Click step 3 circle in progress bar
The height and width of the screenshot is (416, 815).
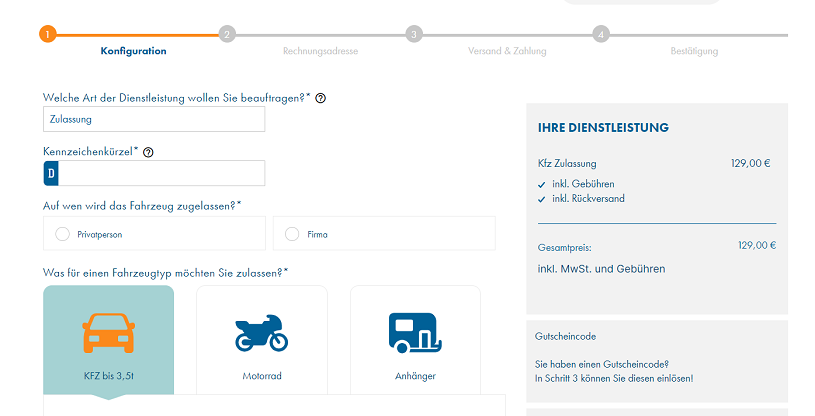coord(414,34)
